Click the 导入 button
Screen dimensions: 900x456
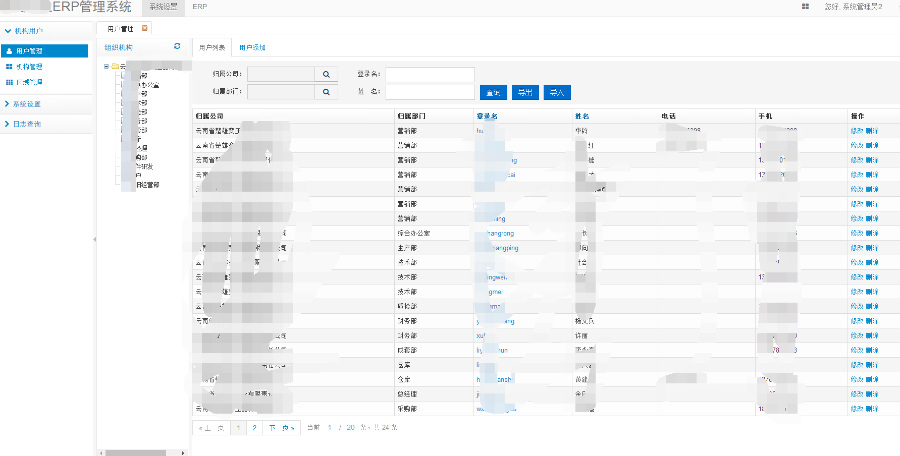pyautogui.click(x=557, y=92)
